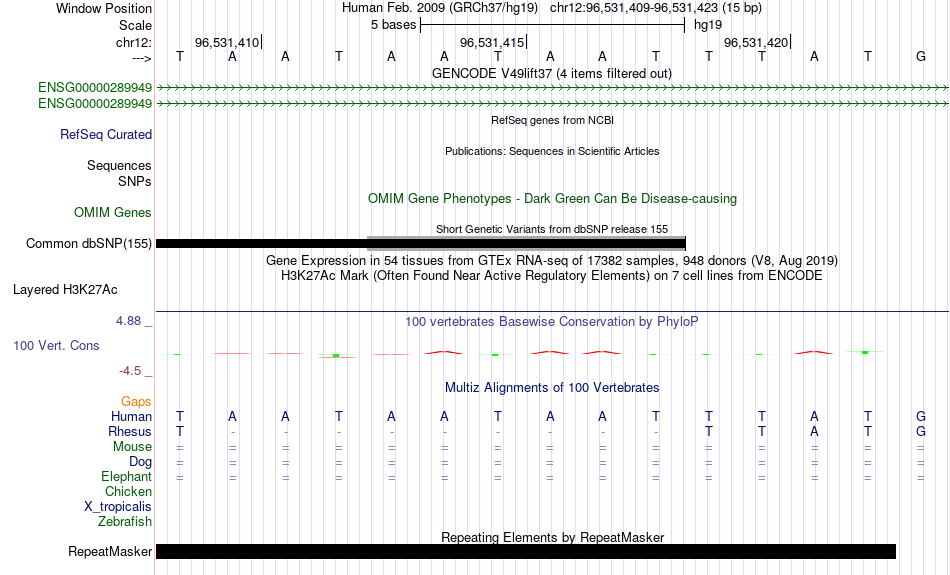
Task: Click the Sequences track label
Action: coord(119,165)
